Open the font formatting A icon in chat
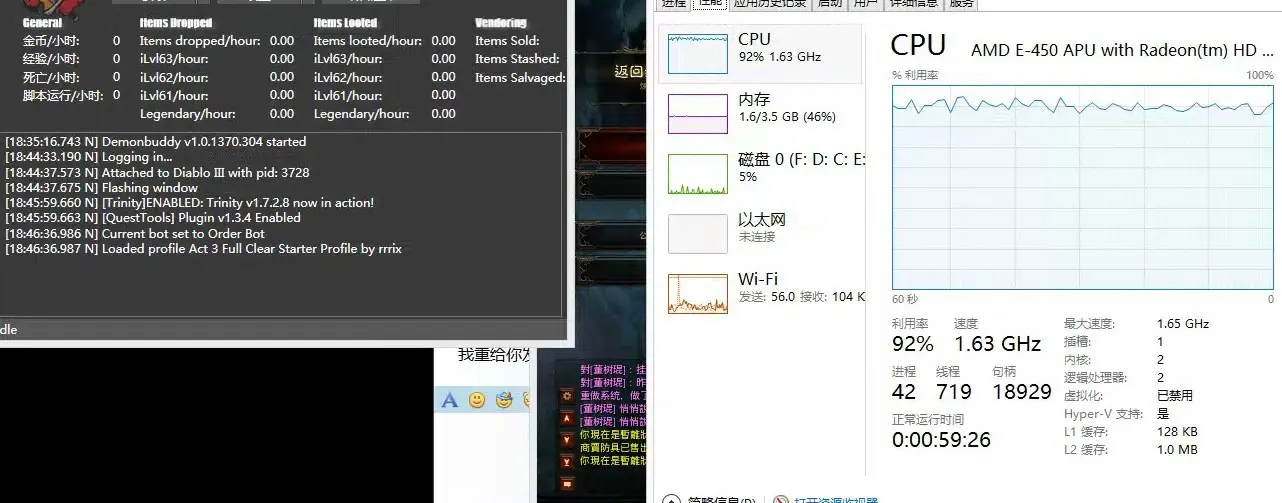This screenshot has width=1282, height=503. point(450,400)
